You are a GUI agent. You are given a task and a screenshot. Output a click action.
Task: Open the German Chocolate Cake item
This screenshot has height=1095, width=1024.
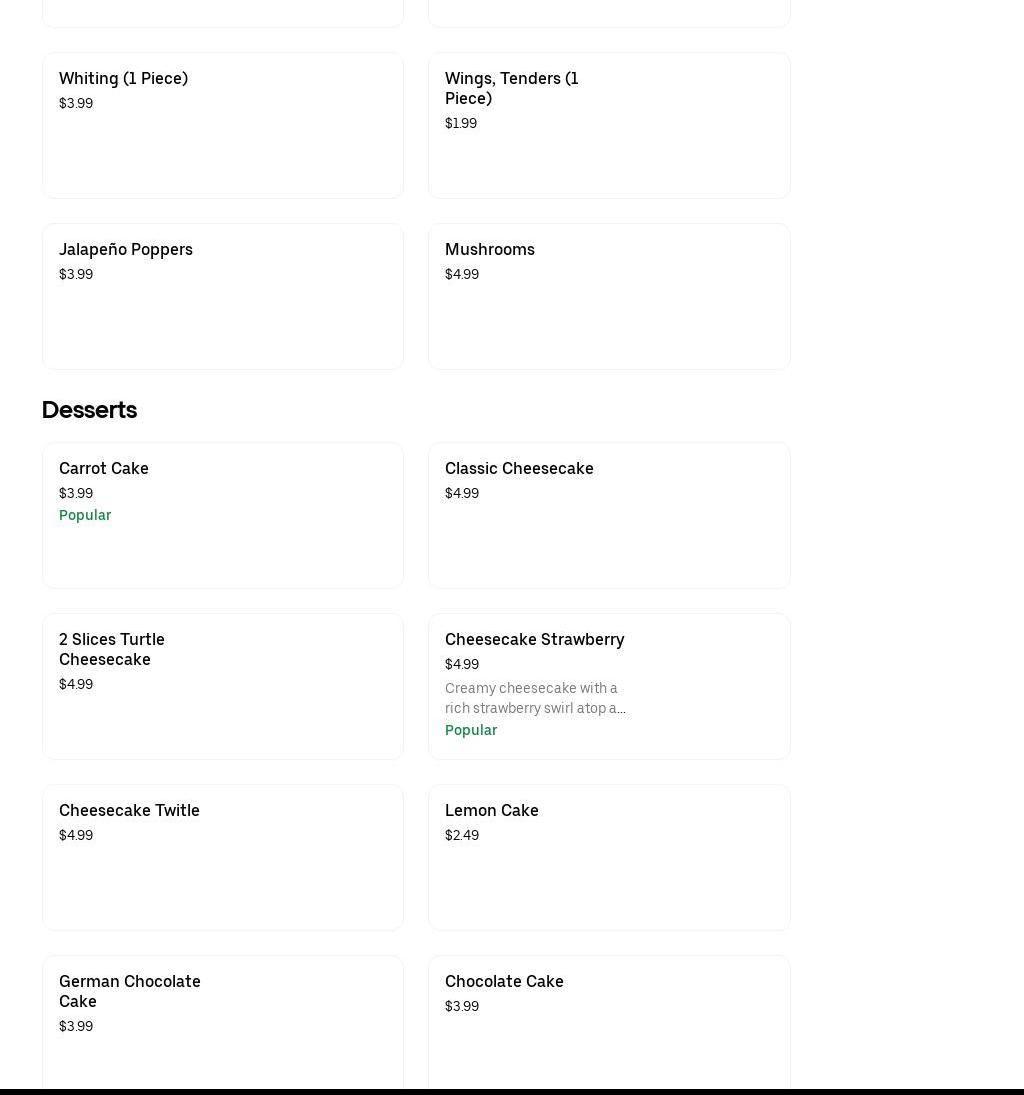click(x=223, y=1022)
